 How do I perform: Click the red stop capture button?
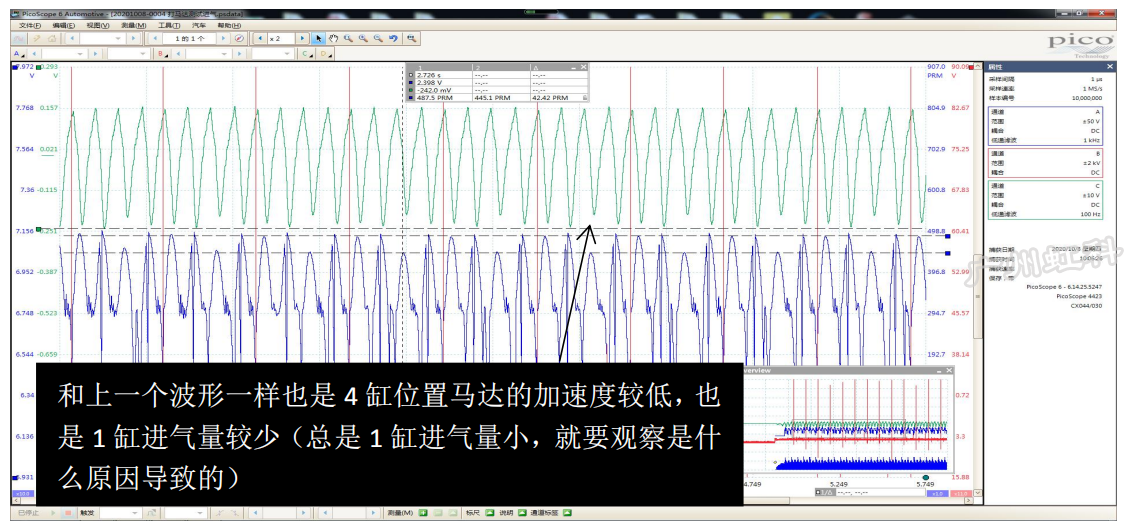click(67, 513)
